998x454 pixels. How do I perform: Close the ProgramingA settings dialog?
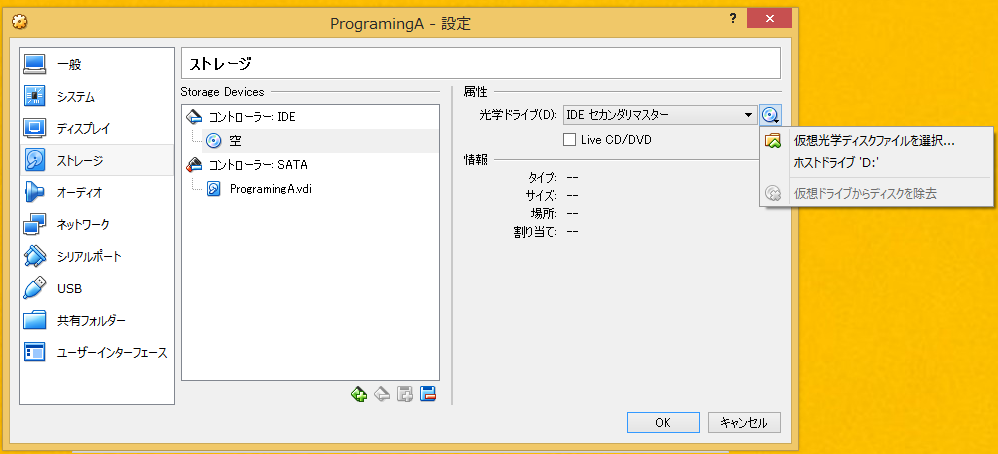[x=769, y=18]
